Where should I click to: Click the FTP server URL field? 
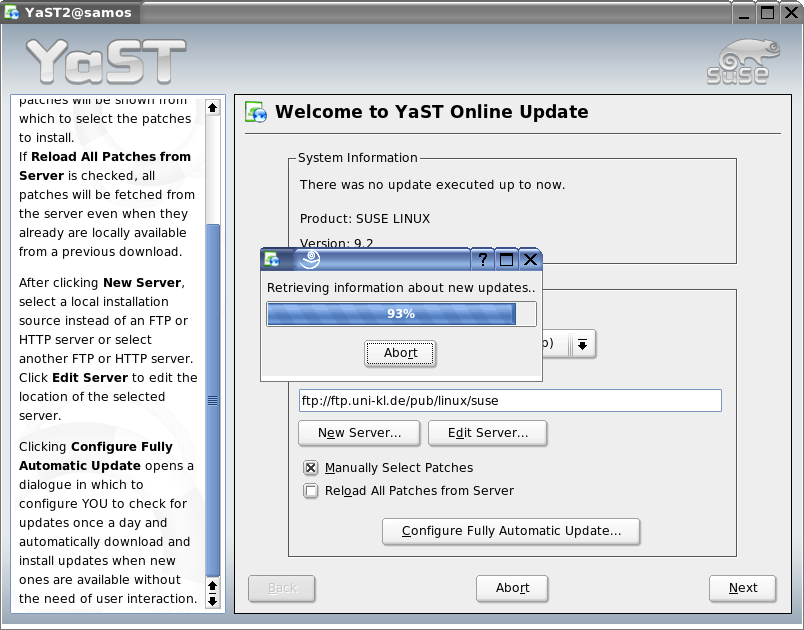[x=510, y=400]
